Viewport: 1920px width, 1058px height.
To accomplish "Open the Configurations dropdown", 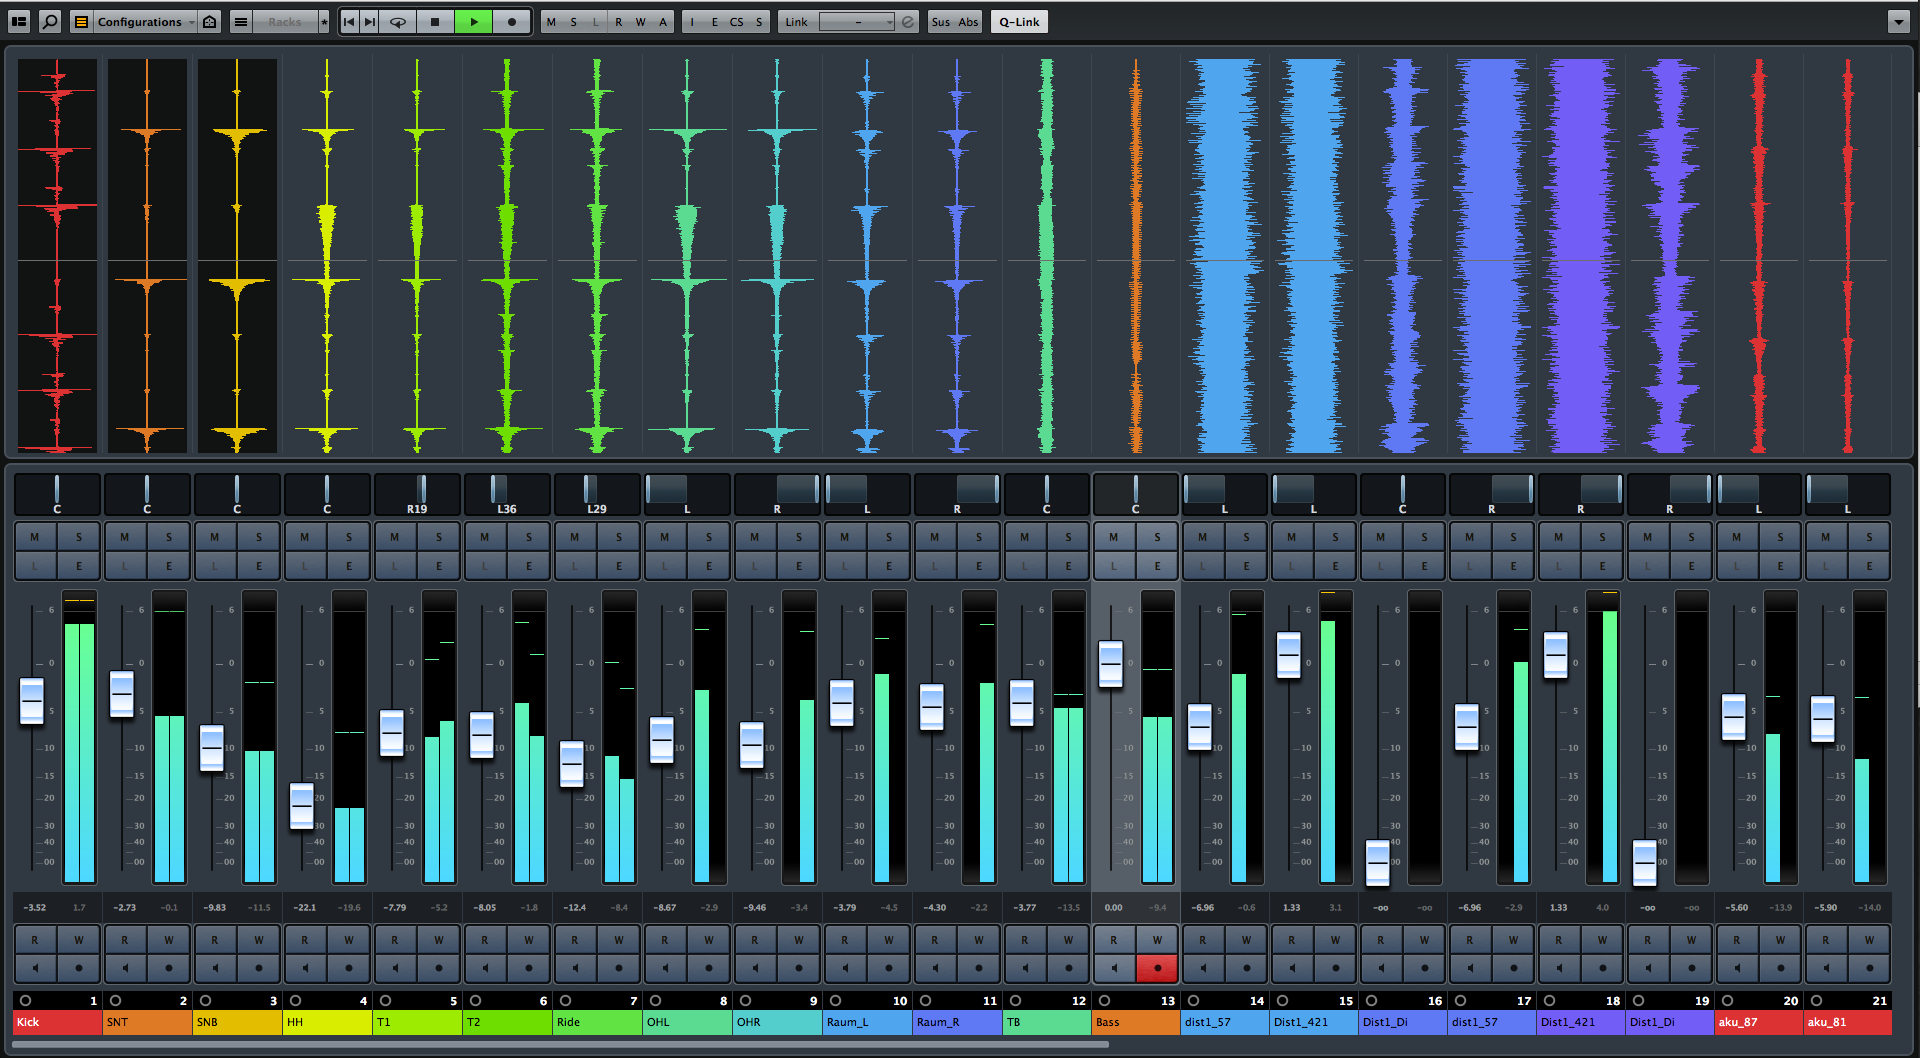I will coord(140,21).
